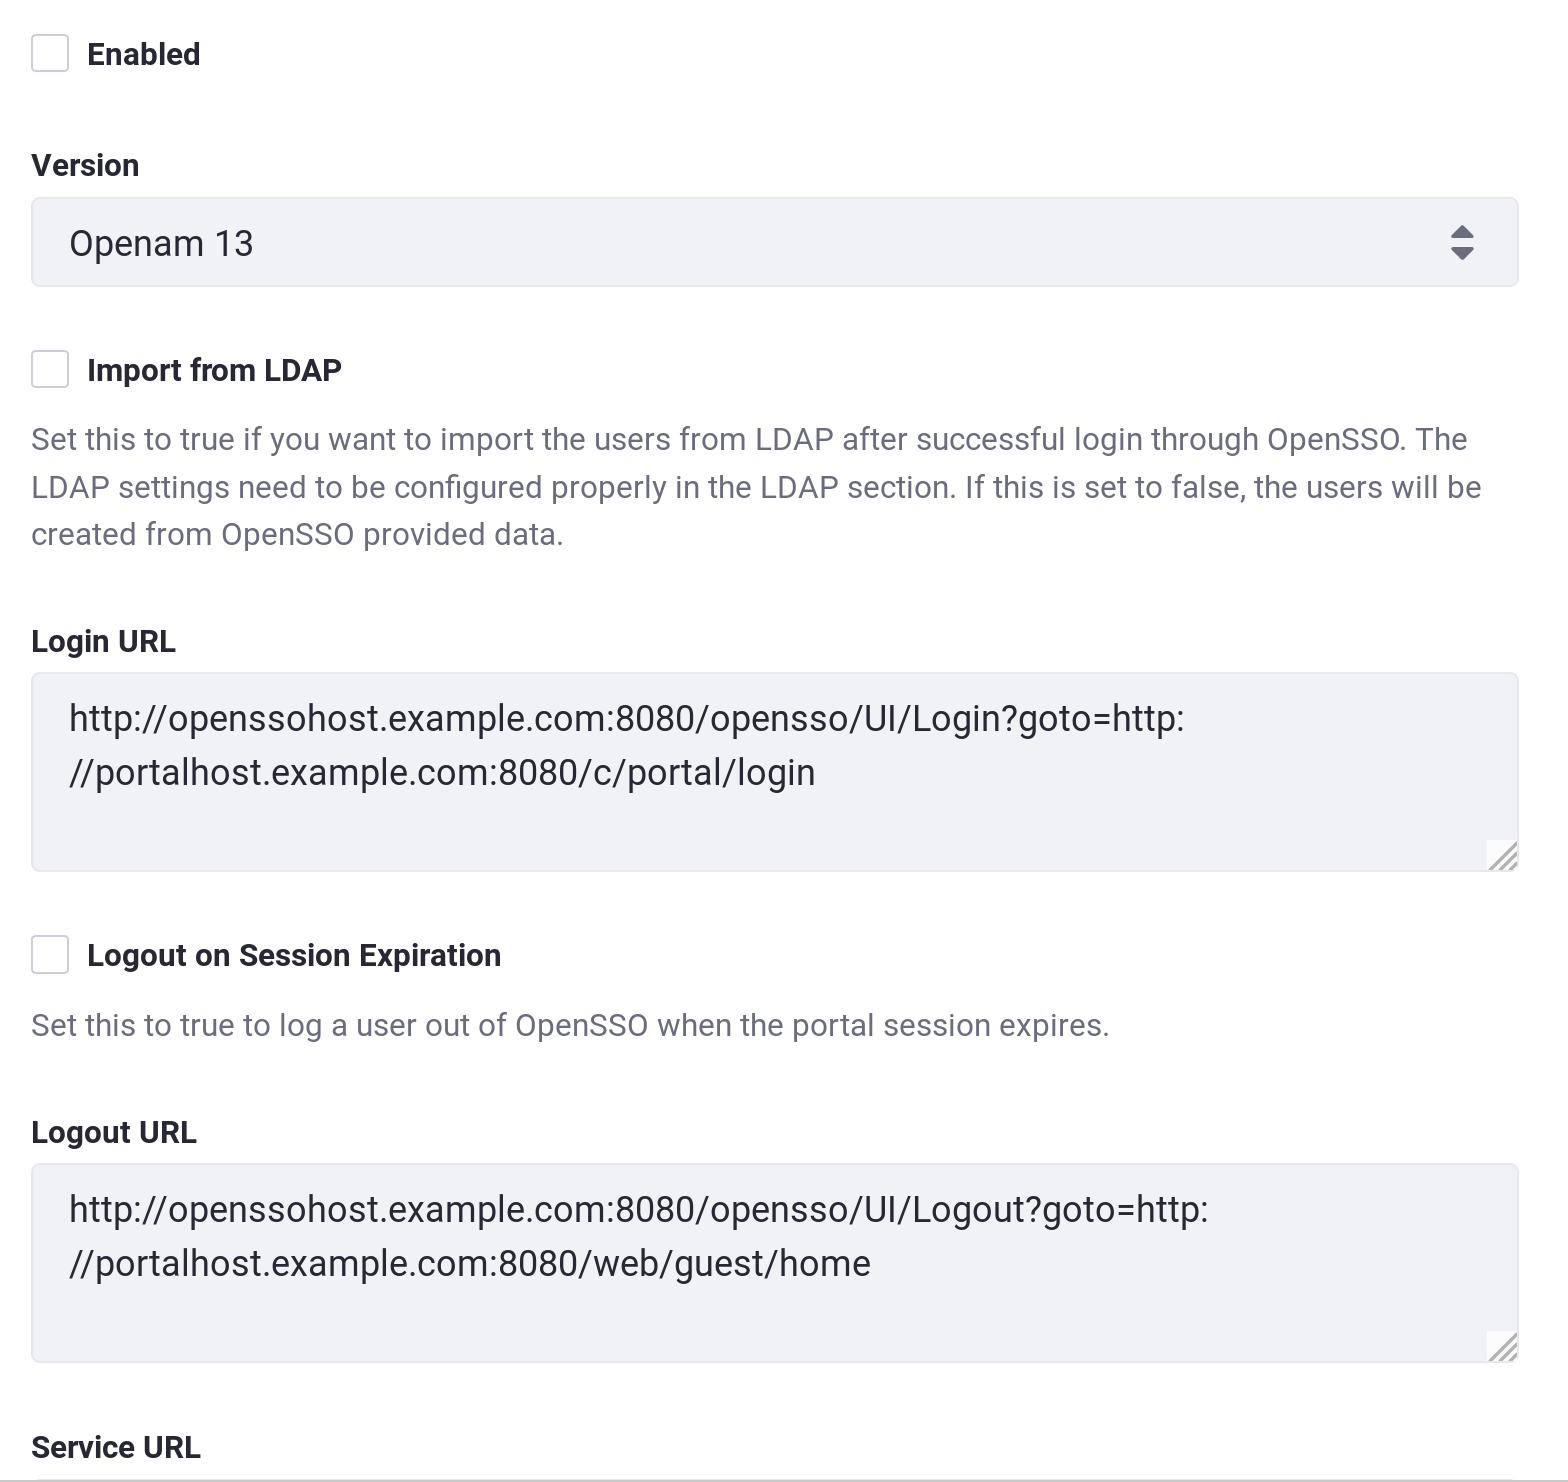Screen dimensions: 1568x1482
Task: Enable the Import from LDAP checkbox
Action: pos(50,369)
